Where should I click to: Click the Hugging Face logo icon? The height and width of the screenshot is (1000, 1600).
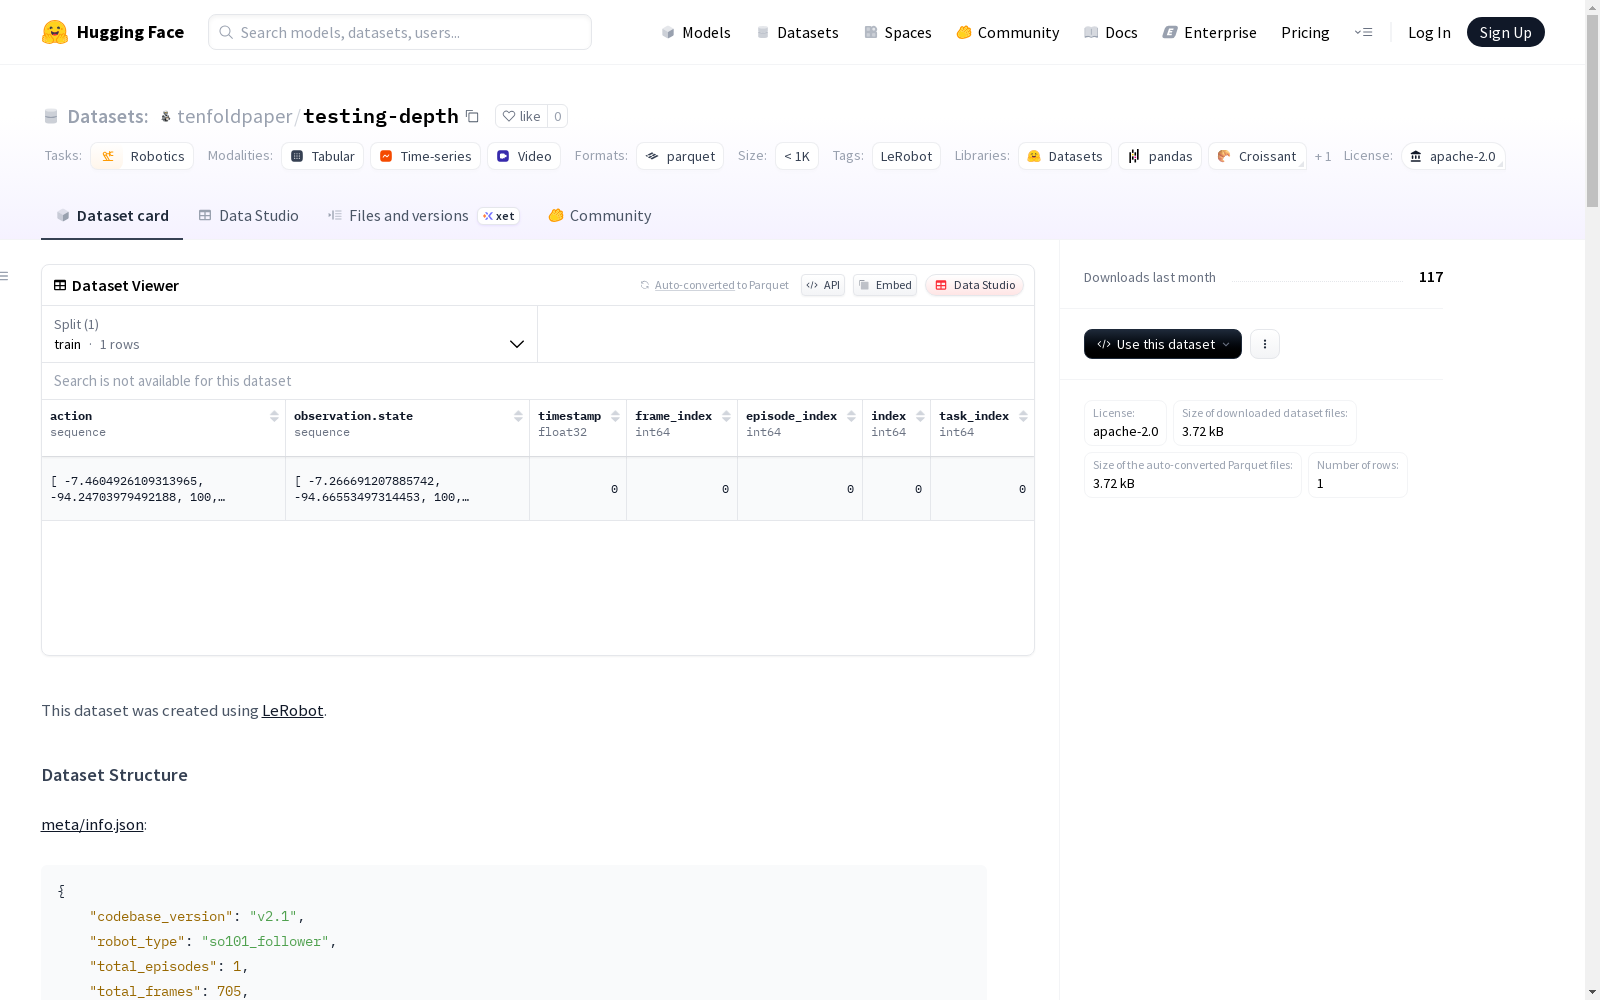tap(55, 32)
